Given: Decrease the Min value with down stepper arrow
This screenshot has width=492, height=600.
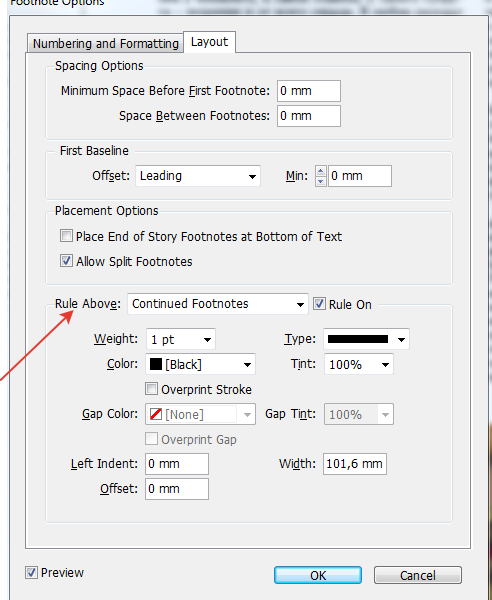Looking at the screenshot, I should point(321,181).
